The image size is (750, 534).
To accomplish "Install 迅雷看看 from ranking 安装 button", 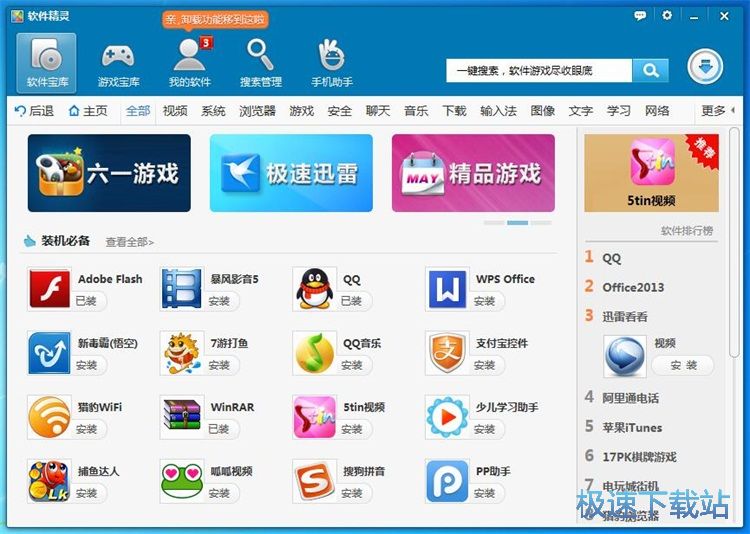I will (x=684, y=366).
